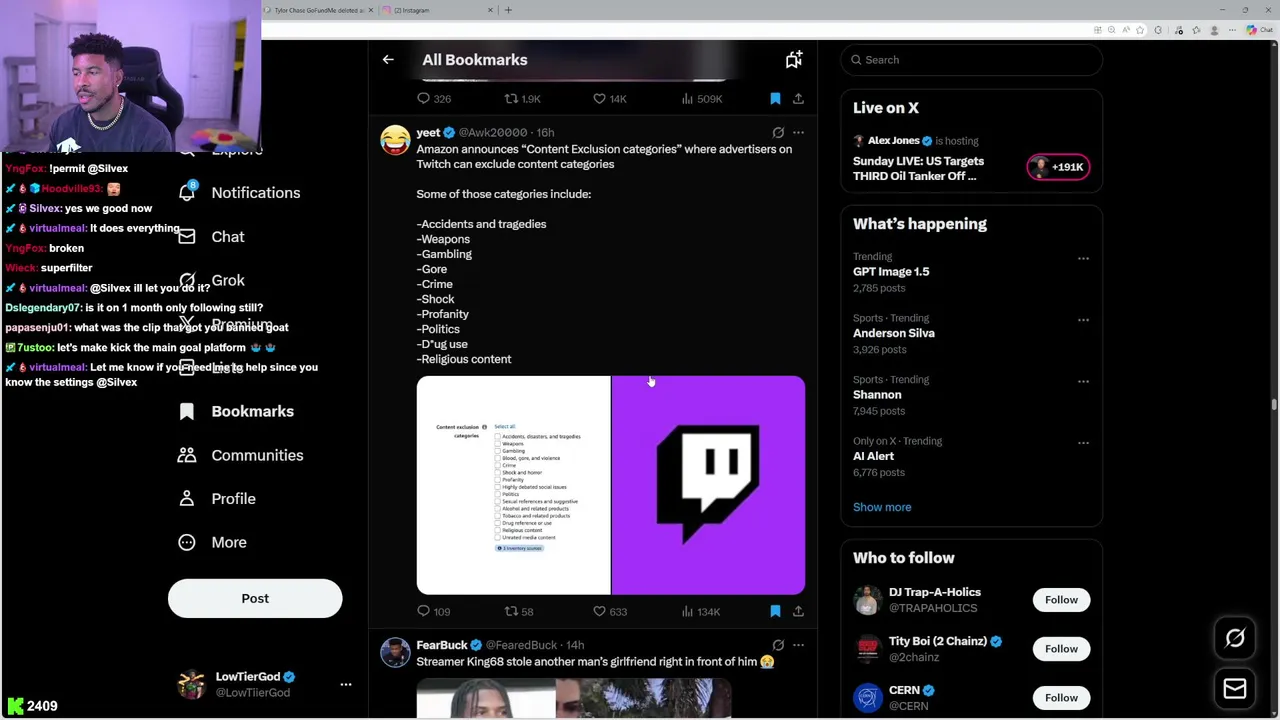Expand the More menu in sidebar
This screenshot has width=1280, height=720.
213,542
